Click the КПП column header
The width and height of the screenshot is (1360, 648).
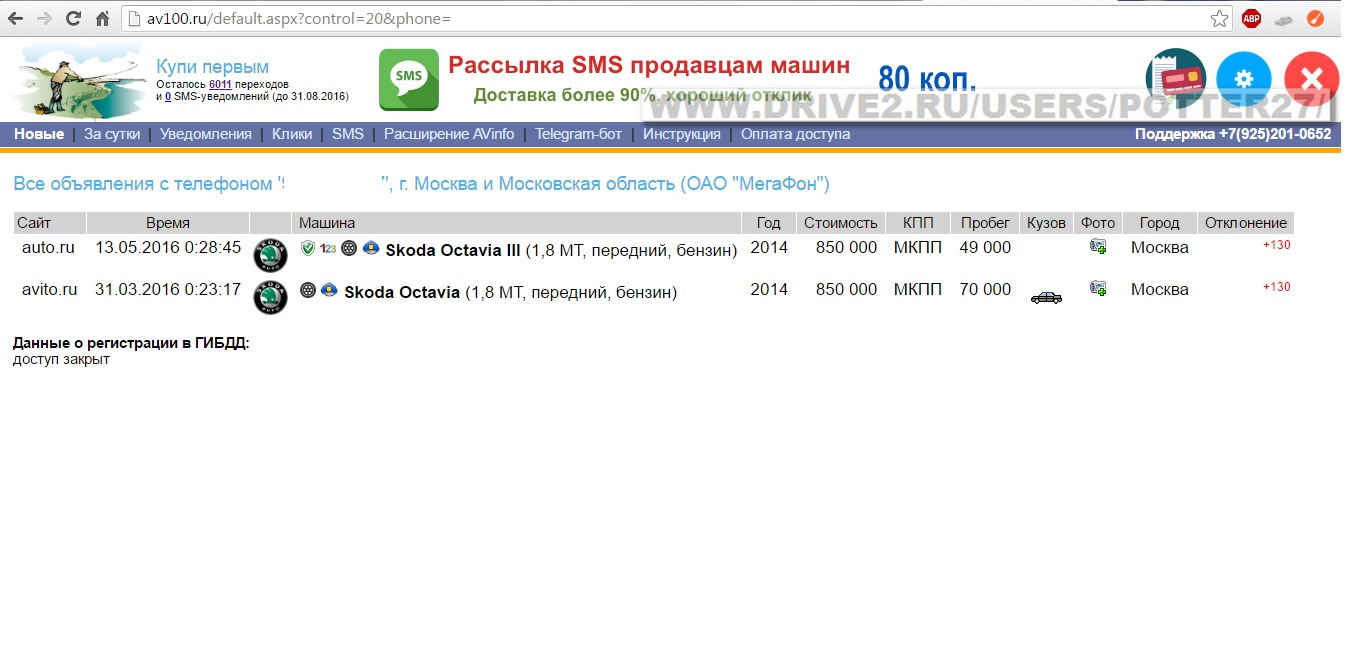tap(918, 223)
